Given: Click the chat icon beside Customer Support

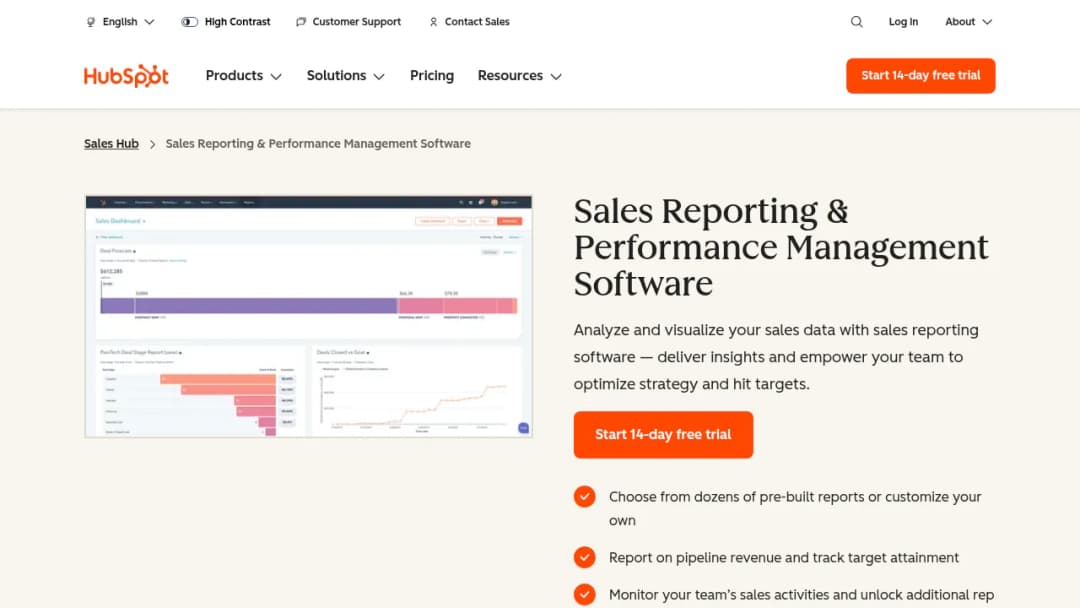Looking at the screenshot, I should [x=301, y=22].
